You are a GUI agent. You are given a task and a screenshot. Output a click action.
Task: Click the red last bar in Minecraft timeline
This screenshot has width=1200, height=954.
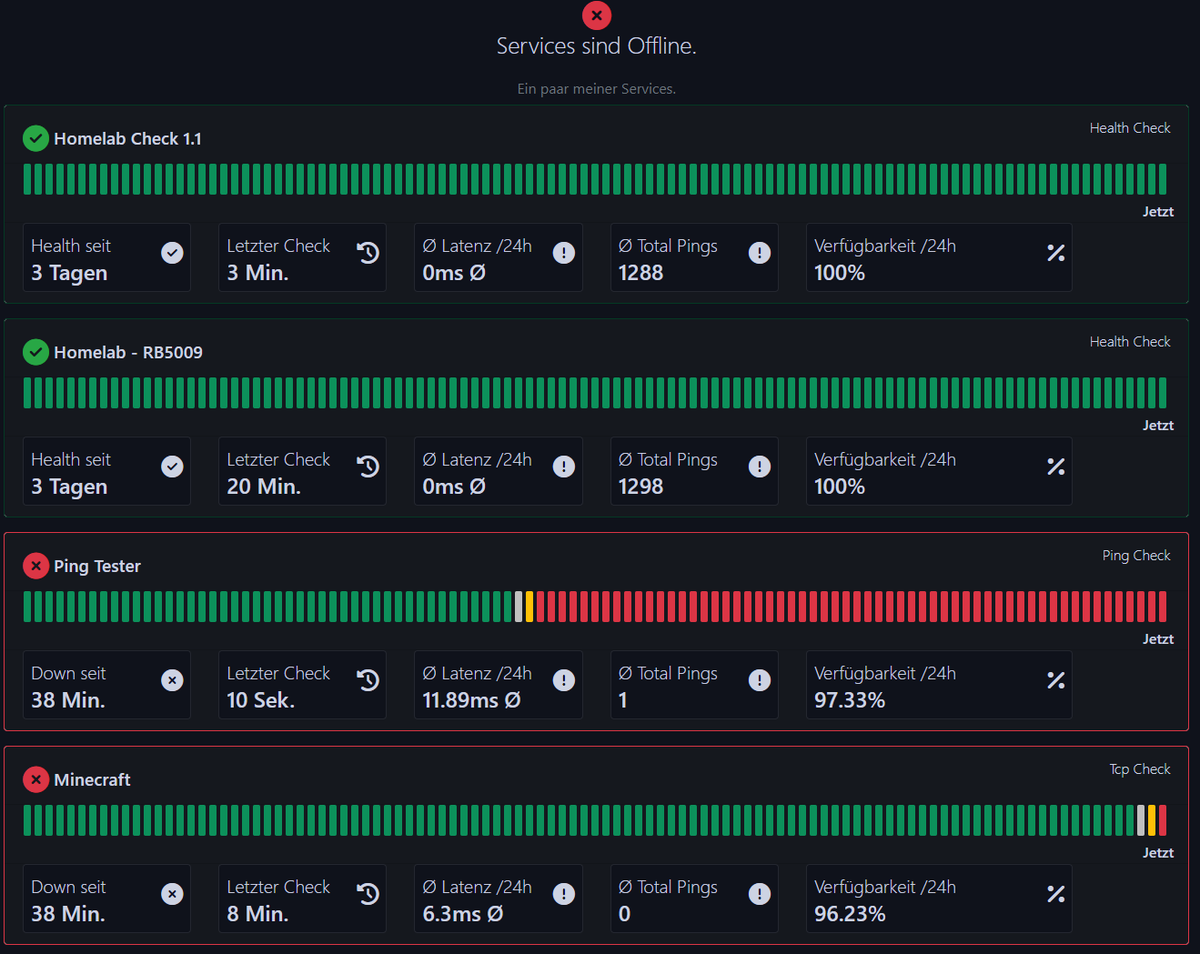pyautogui.click(x=1163, y=820)
